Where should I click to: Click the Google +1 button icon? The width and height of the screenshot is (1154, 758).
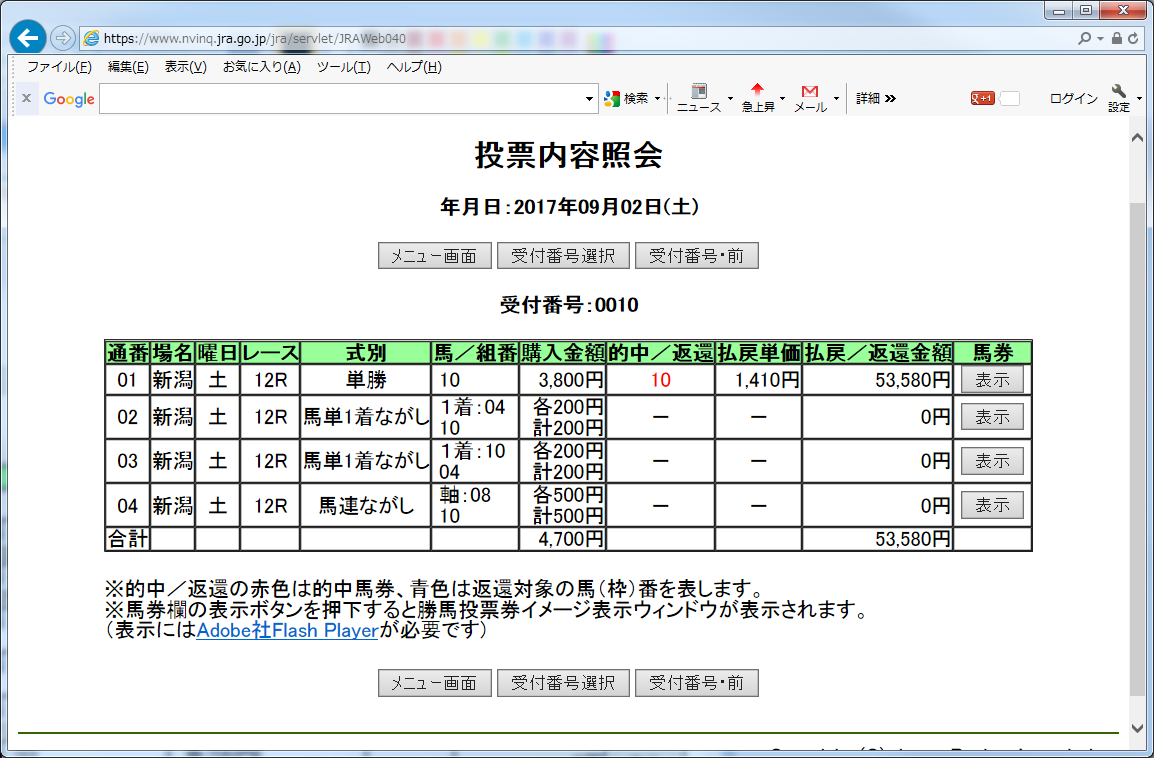pos(983,99)
